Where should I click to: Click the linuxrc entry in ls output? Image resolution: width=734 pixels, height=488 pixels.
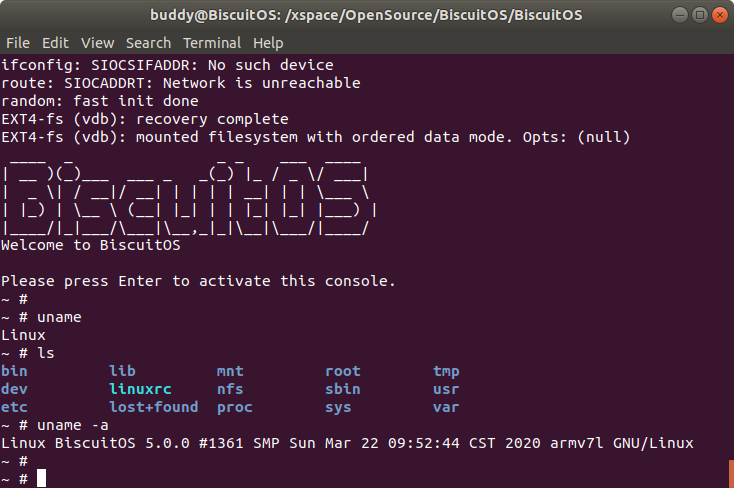click(x=140, y=389)
